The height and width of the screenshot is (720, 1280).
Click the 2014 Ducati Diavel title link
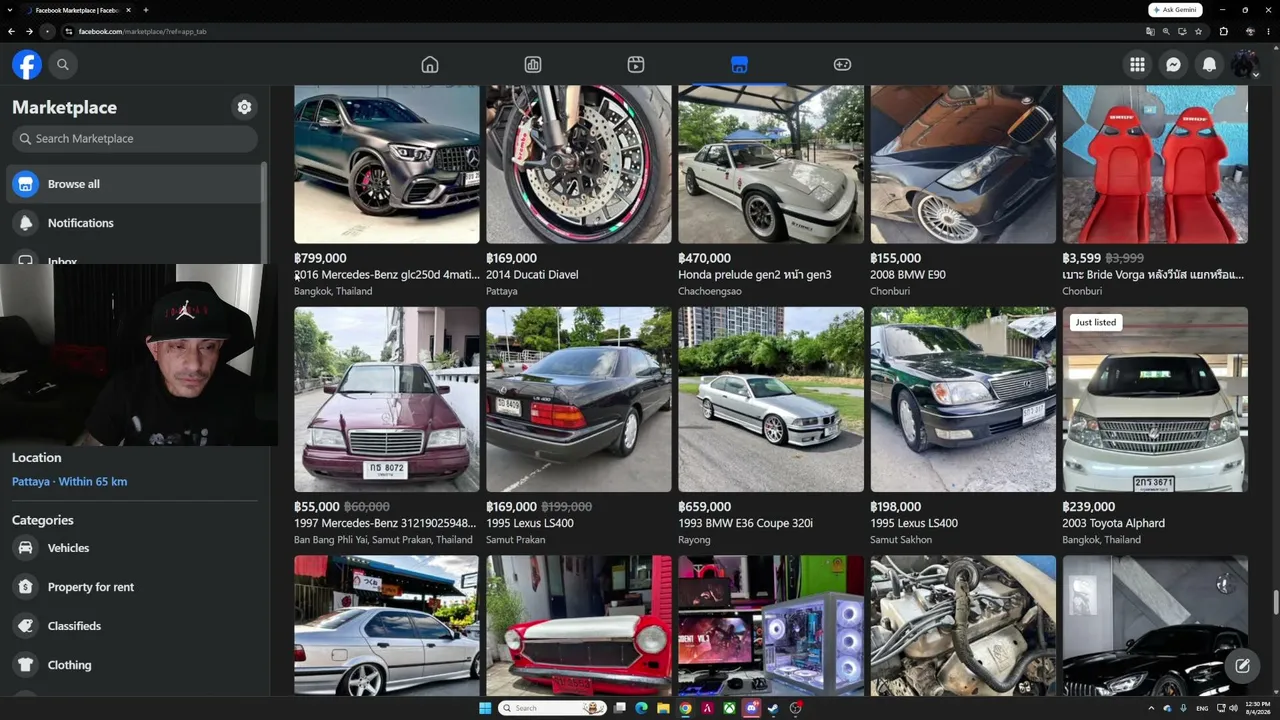[x=532, y=275]
